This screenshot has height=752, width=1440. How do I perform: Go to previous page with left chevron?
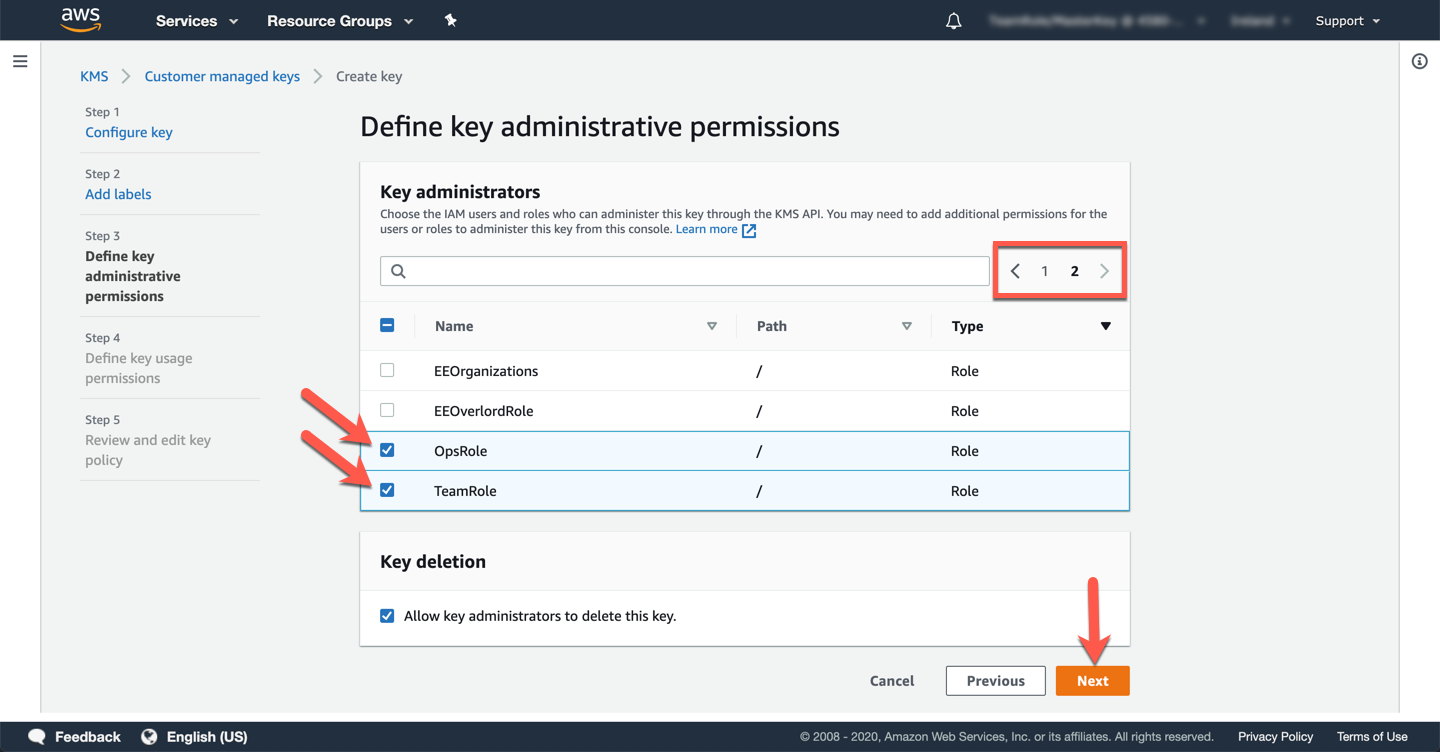1015,271
